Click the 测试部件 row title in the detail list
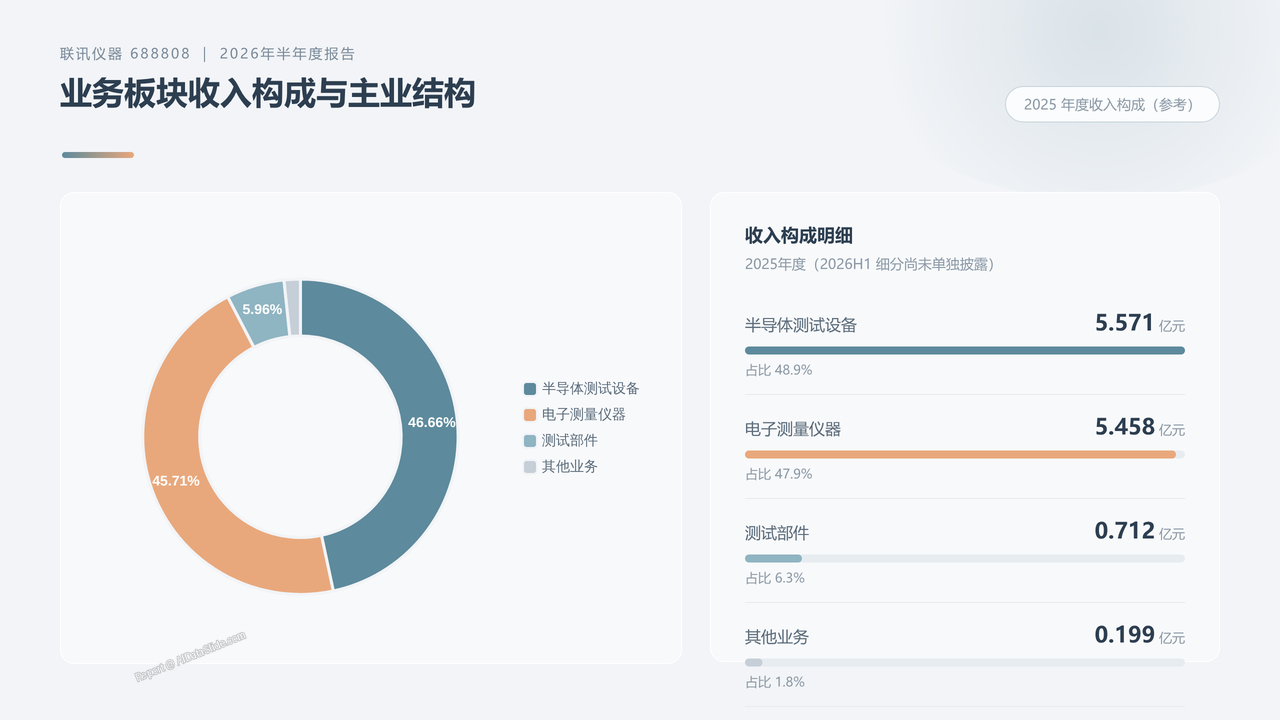Image resolution: width=1280 pixels, height=720 pixels. click(x=777, y=533)
